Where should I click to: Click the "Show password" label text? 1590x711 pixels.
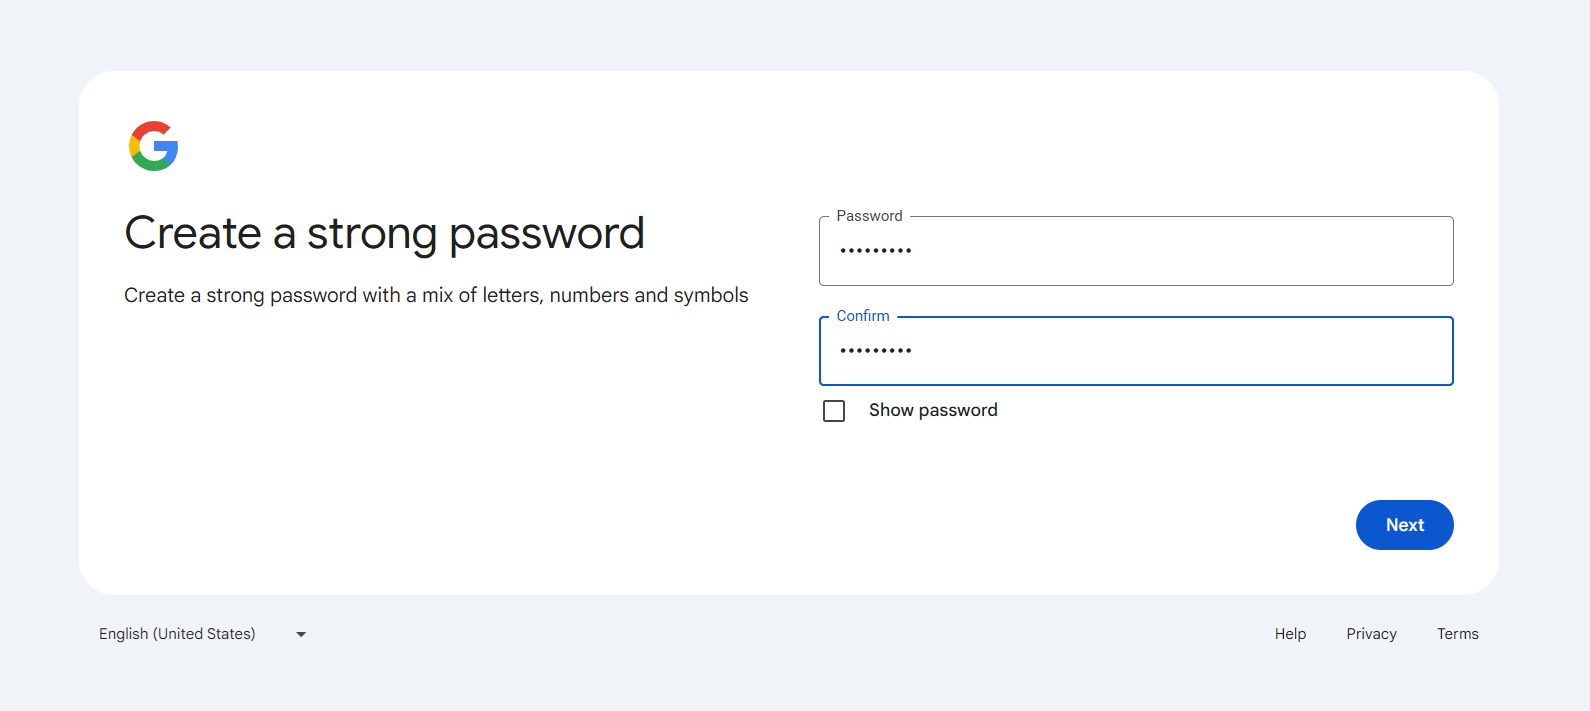(x=932, y=410)
